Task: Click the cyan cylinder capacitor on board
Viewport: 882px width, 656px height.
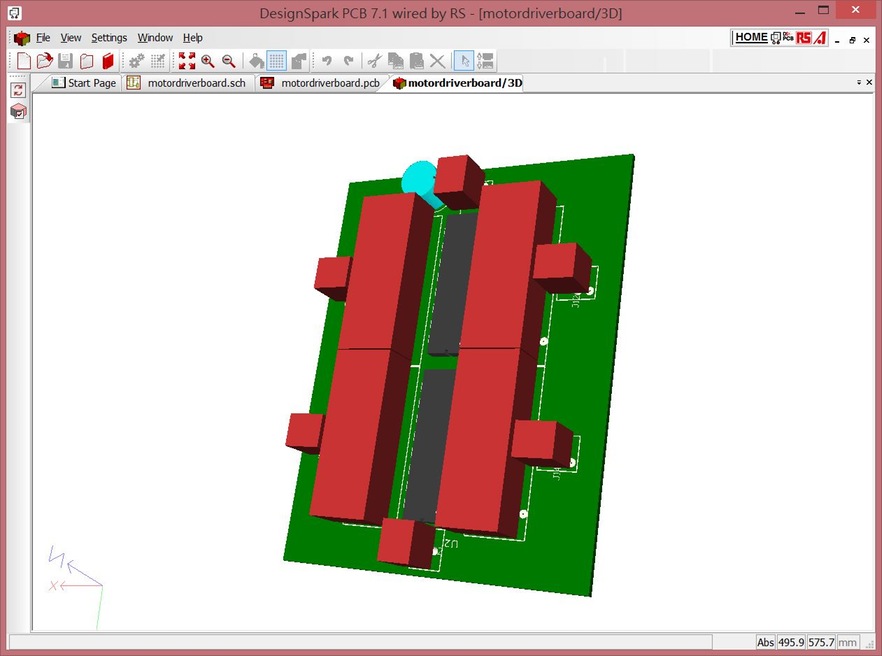Action: click(x=422, y=181)
